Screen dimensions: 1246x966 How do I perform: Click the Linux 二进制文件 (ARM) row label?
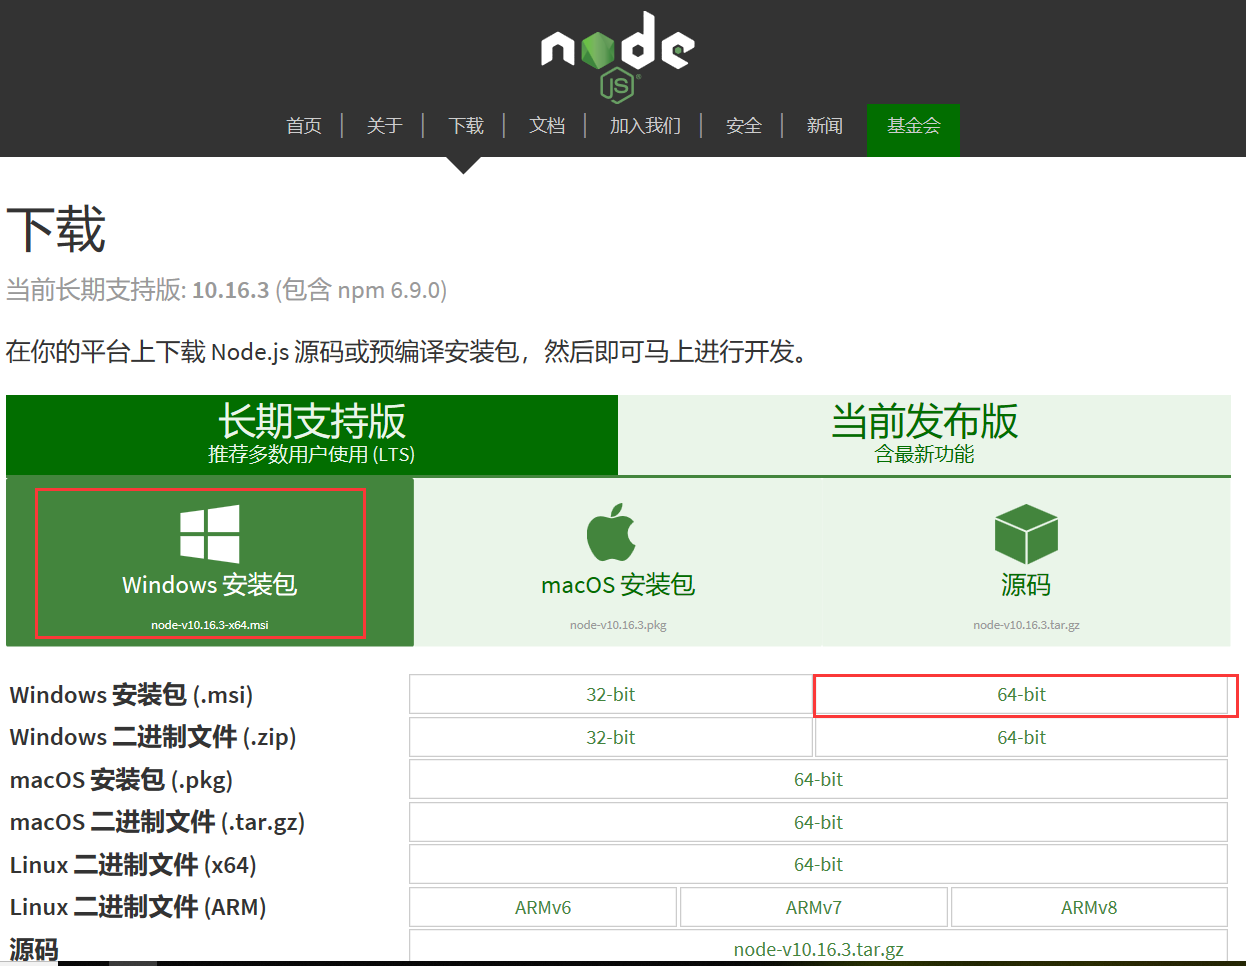138,907
